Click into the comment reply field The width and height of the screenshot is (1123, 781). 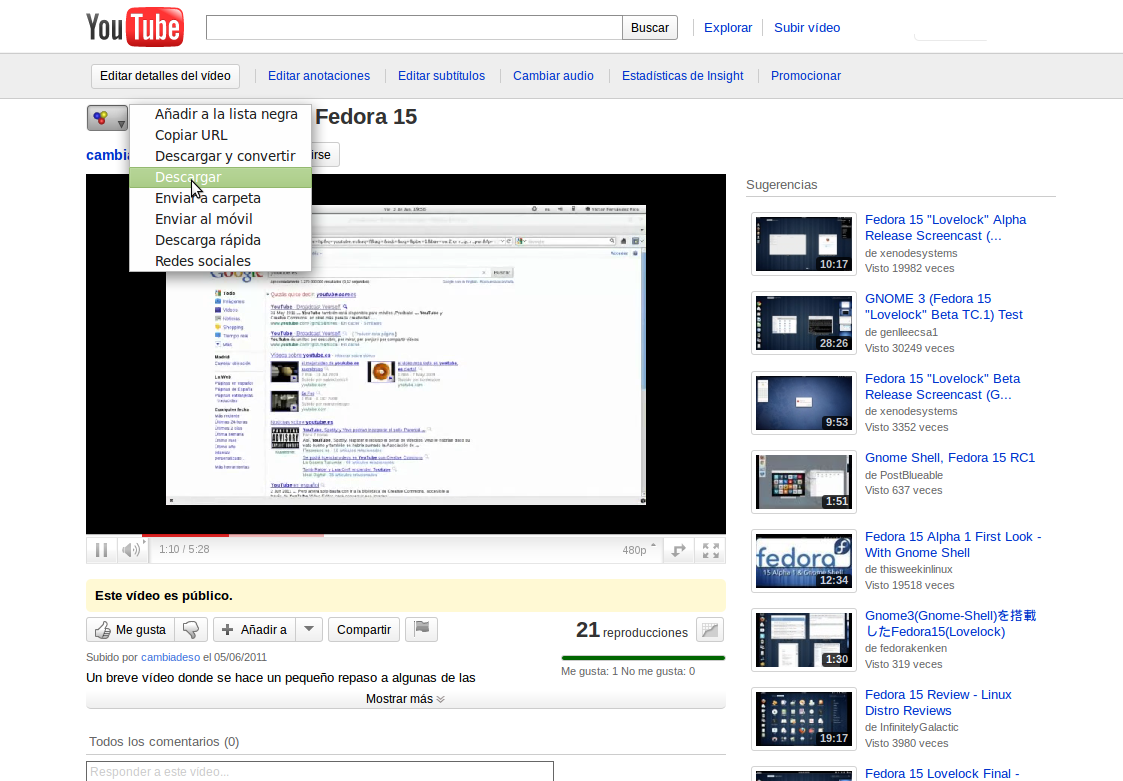point(319,771)
